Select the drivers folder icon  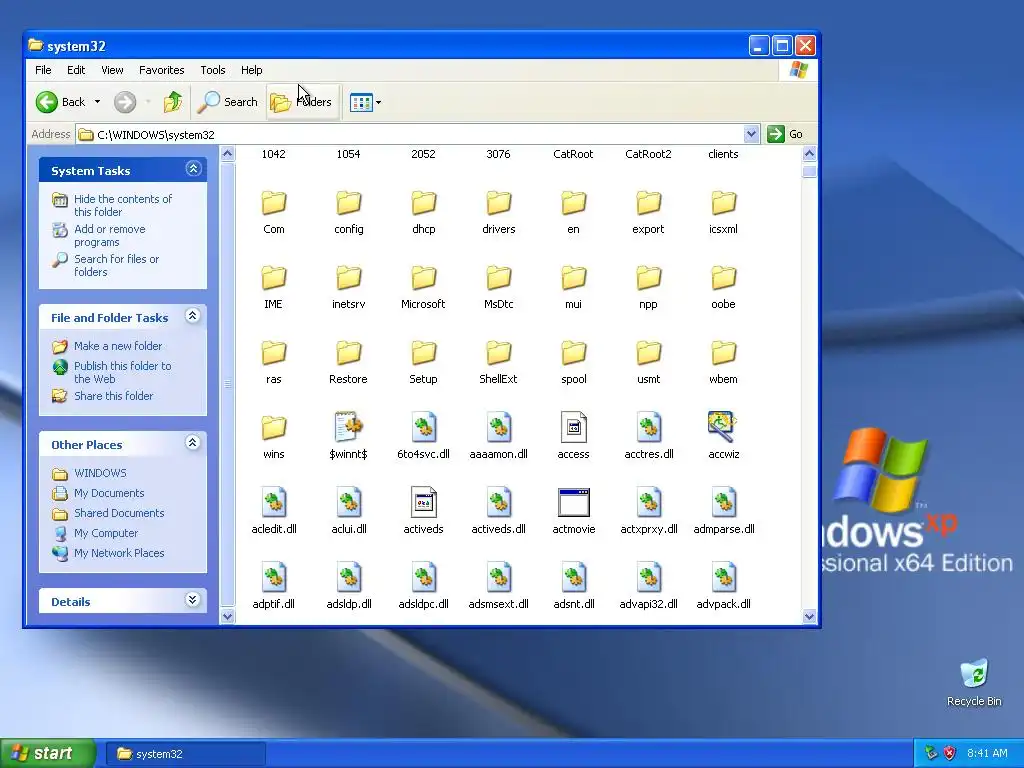tap(499, 203)
